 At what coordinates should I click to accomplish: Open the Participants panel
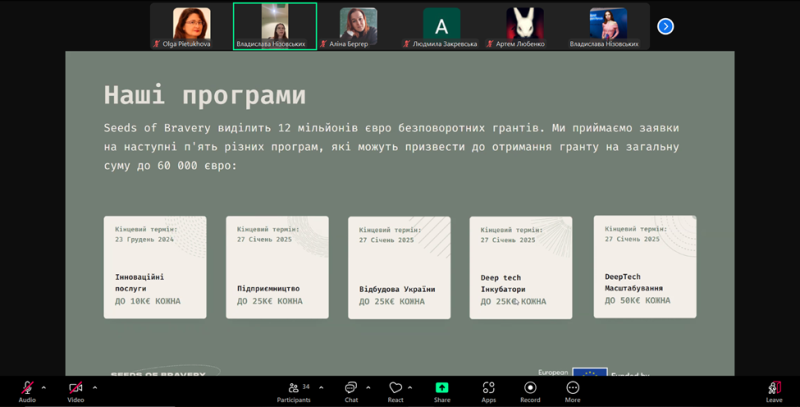(292, 387)
